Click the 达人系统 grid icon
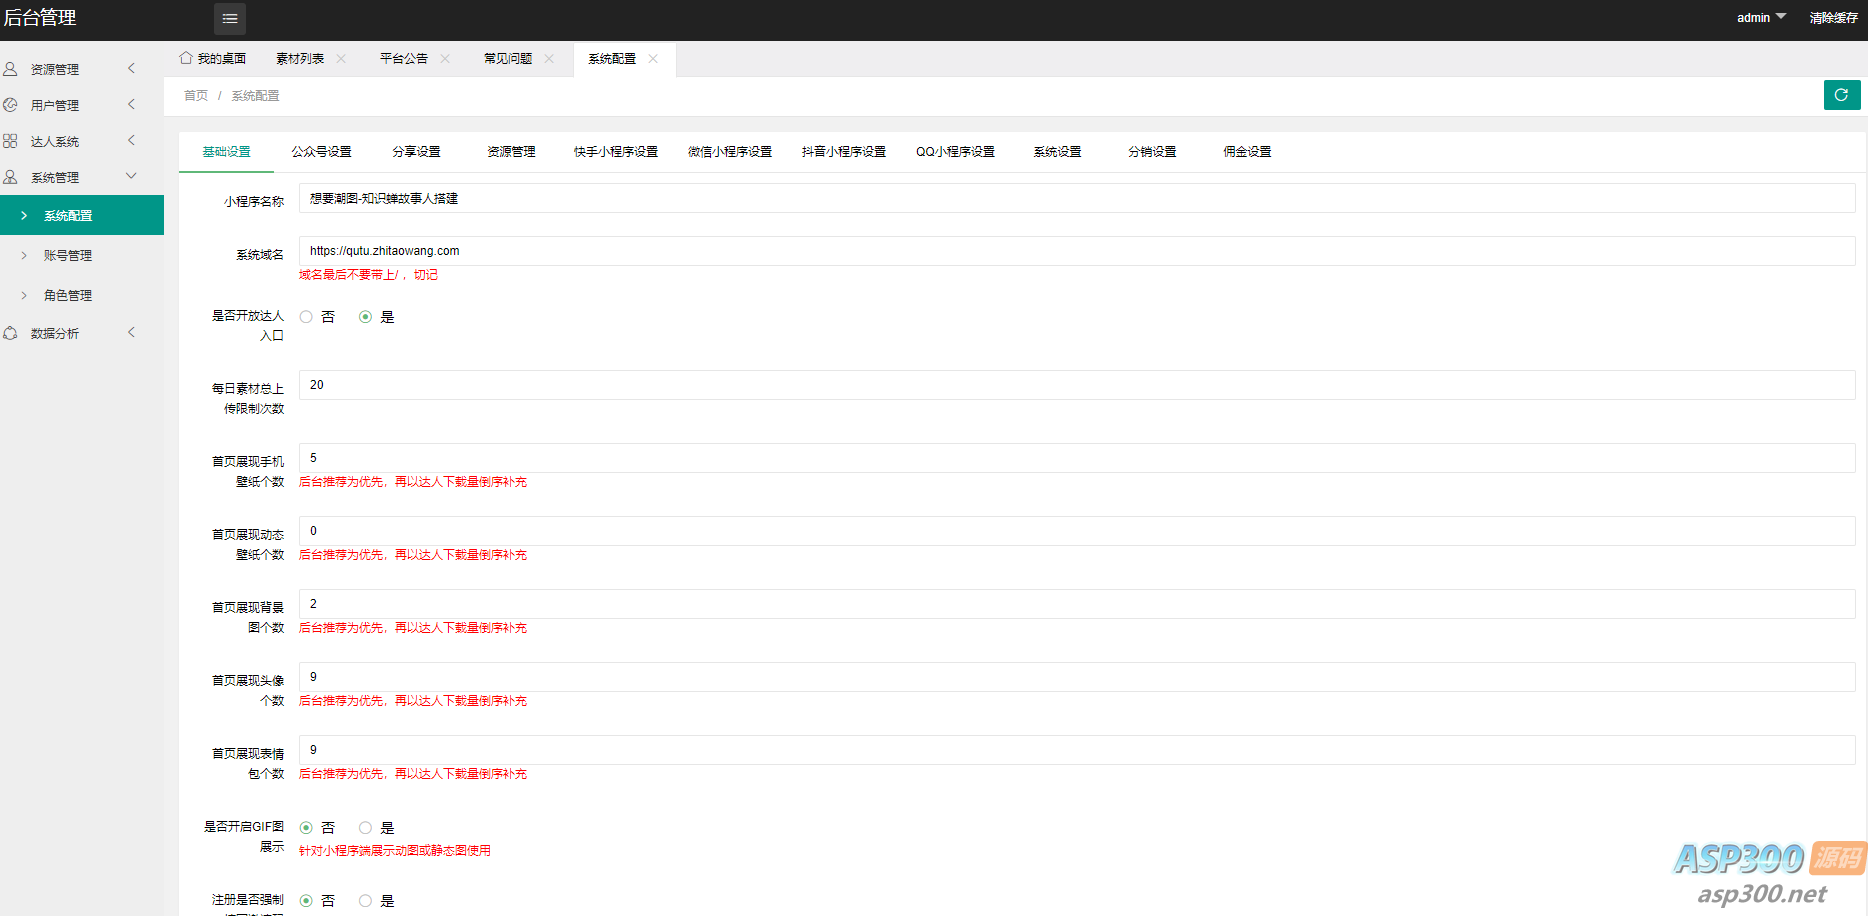Screen dimensions: 1868x916 click(x=10, y=141)
